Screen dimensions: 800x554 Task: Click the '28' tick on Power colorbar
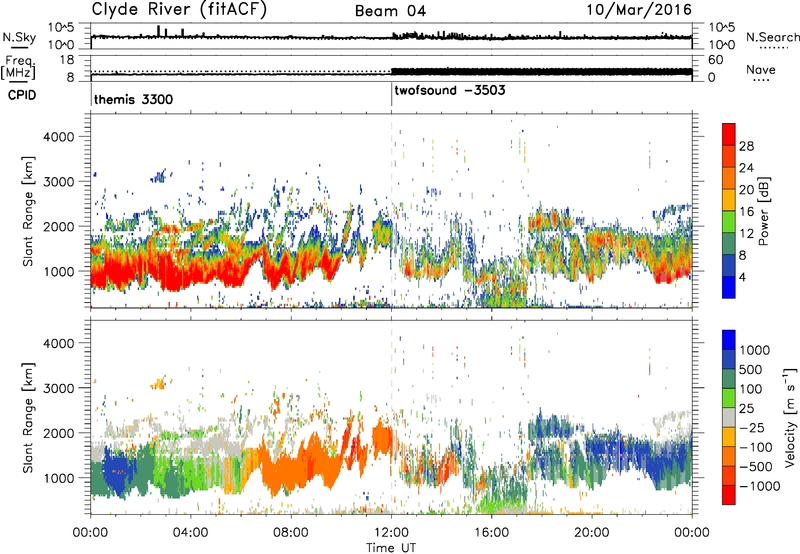746,146
